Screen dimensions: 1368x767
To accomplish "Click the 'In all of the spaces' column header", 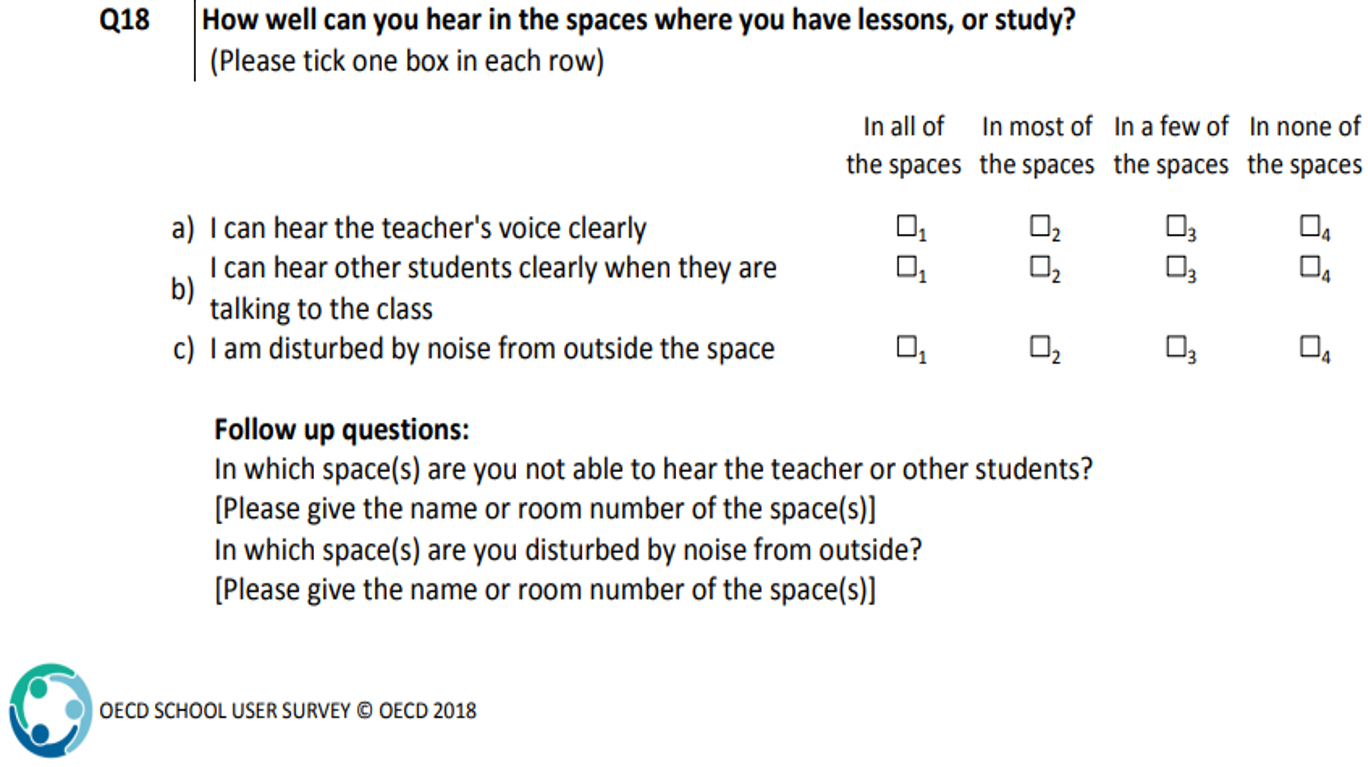I will (x=903, y=145).
